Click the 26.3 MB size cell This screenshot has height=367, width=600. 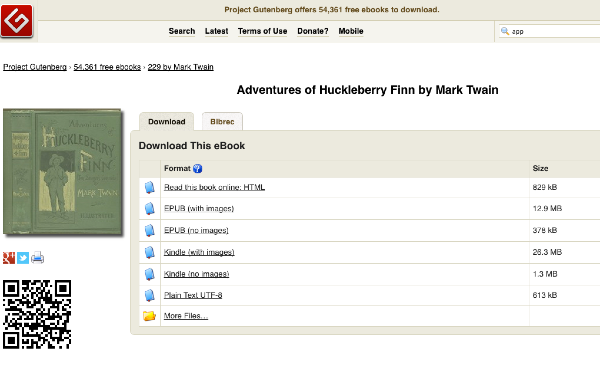pyautogui.click(x=547, y=252)
